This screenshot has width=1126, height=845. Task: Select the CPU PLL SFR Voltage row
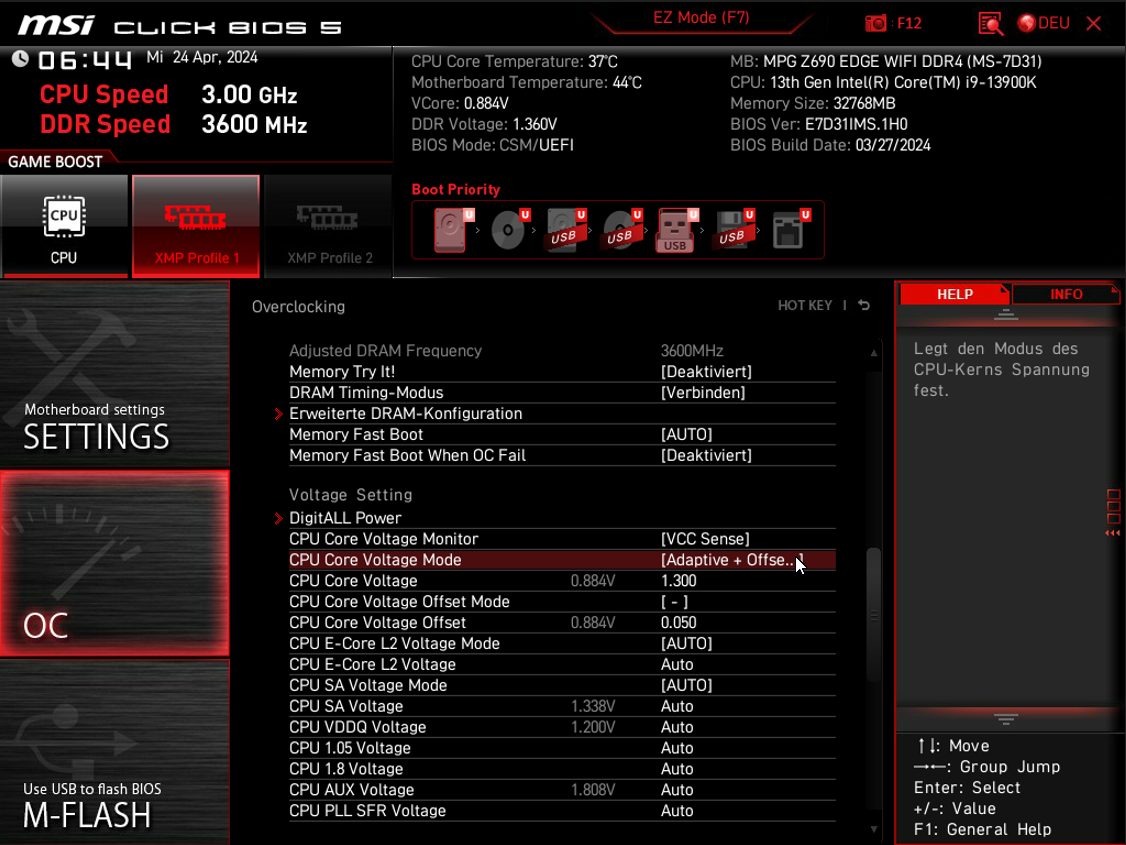[x=562, y=811]
